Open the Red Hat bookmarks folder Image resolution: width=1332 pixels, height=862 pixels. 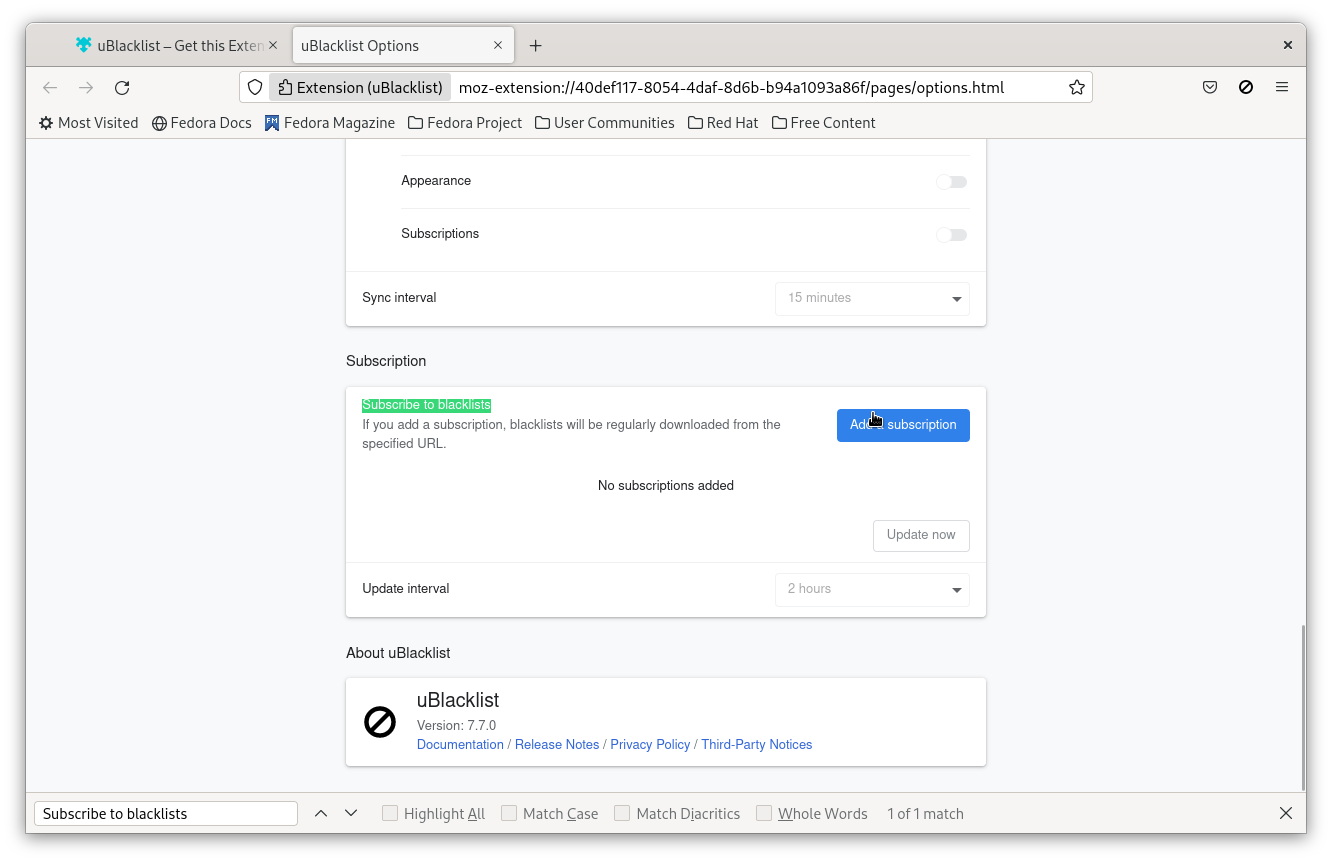click(x=723, y=123)
